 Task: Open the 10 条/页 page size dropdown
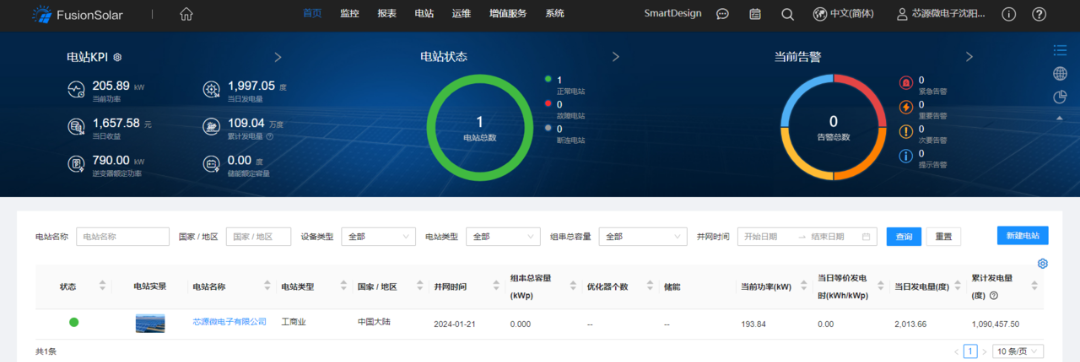1018,351
